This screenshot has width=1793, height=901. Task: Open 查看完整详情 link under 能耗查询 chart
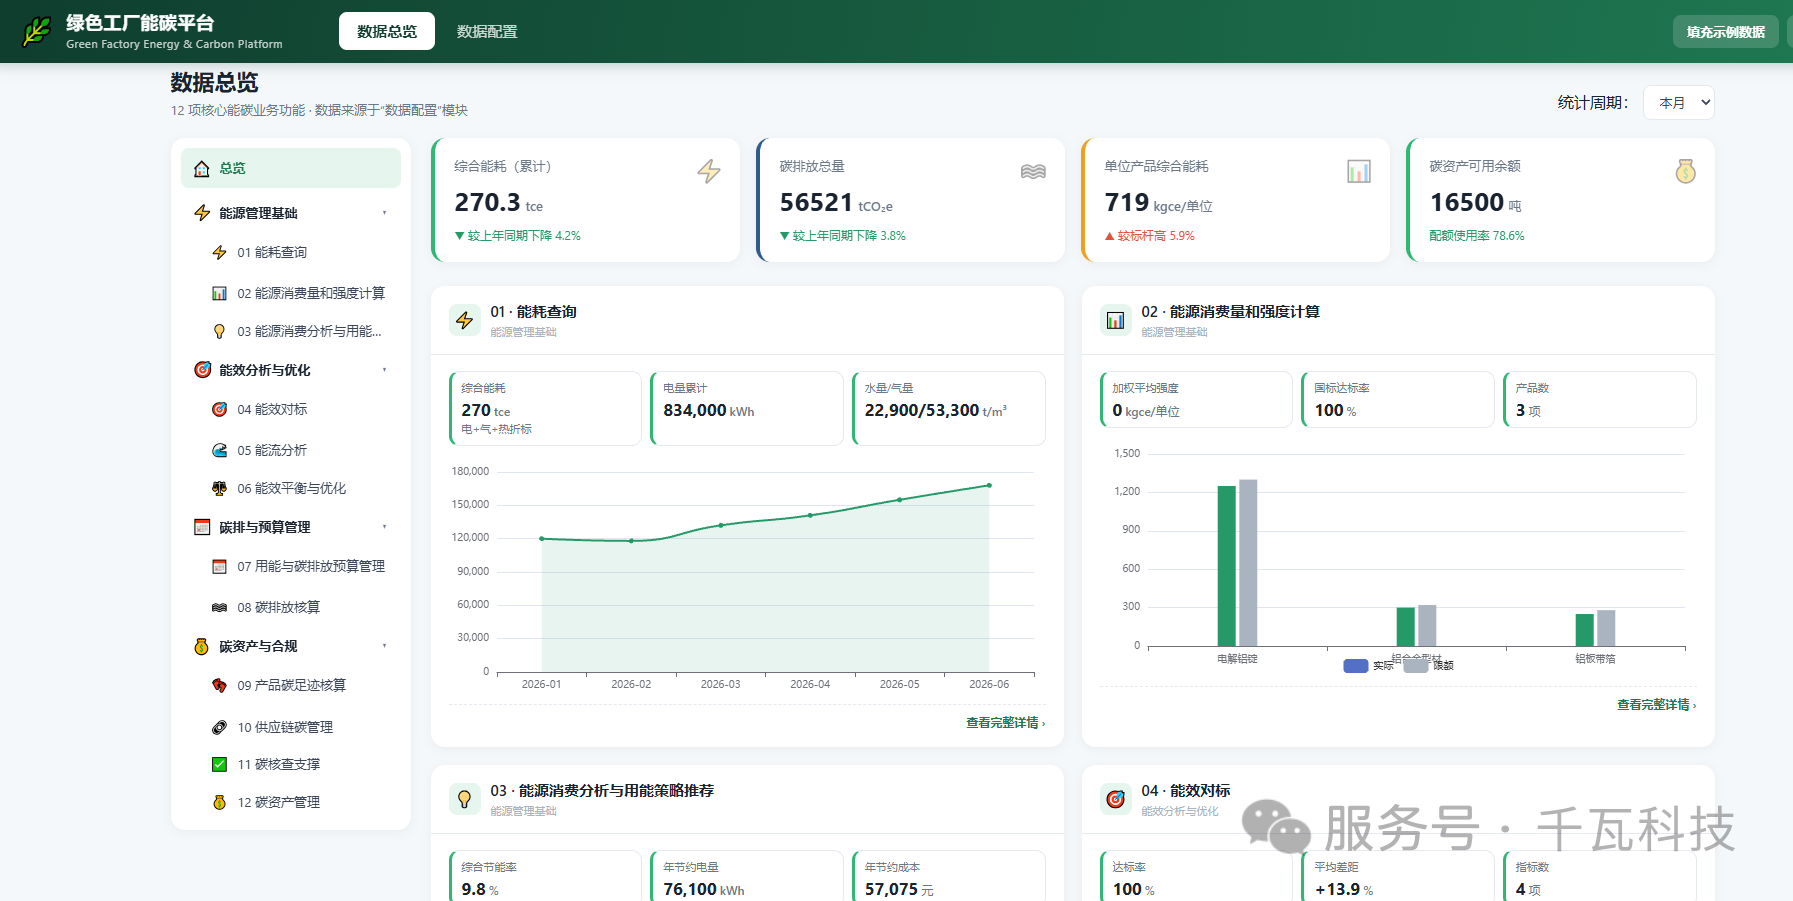pyautogui.click(x=1005, y=722)
